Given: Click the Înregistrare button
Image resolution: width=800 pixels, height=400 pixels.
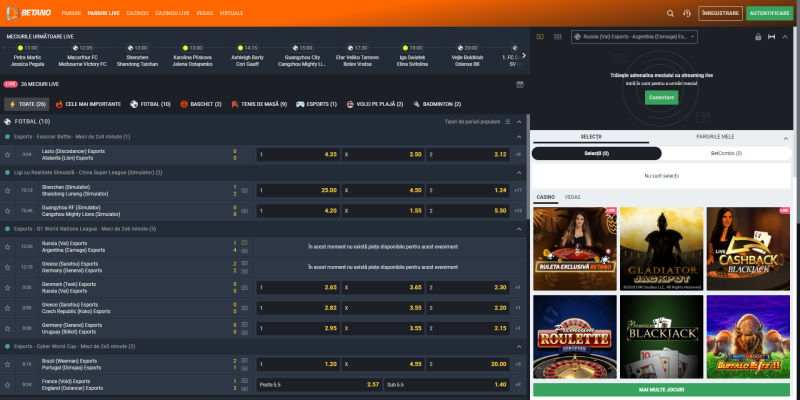Looking at the screenshot, I should pyautogui.click(x=720, y=13).
